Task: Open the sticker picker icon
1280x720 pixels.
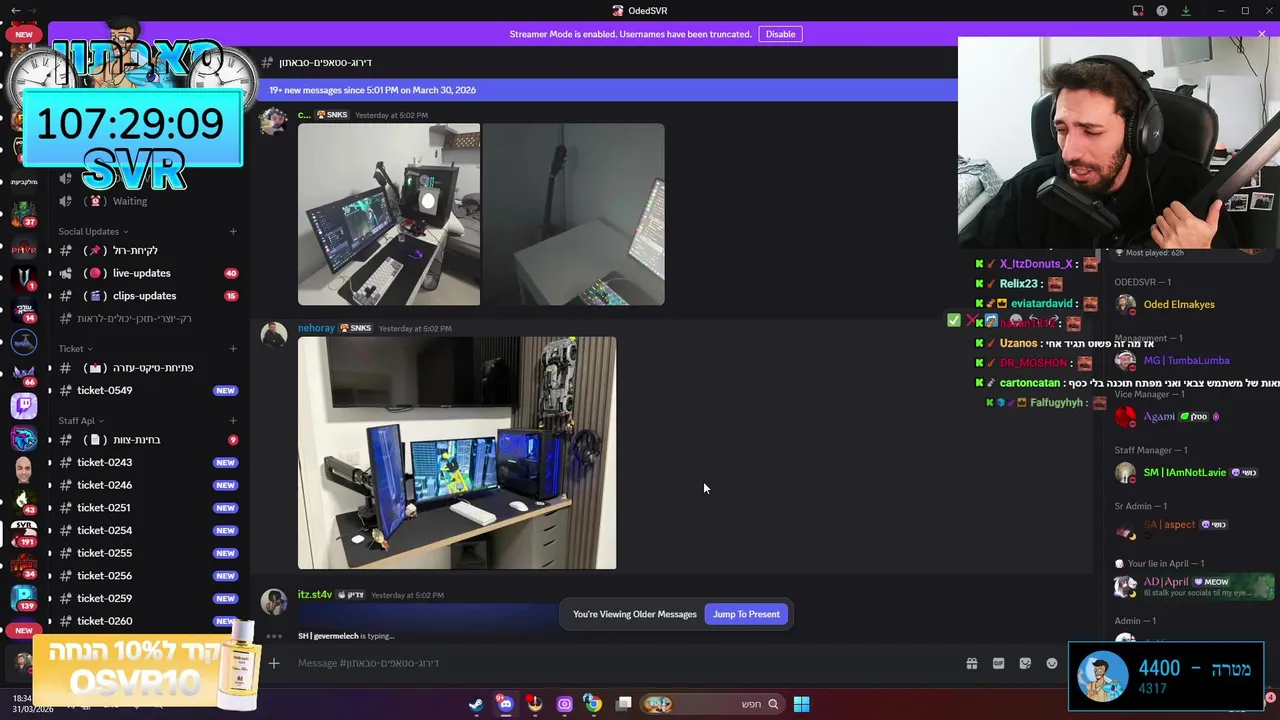Action: click(x=1025, y=663)
